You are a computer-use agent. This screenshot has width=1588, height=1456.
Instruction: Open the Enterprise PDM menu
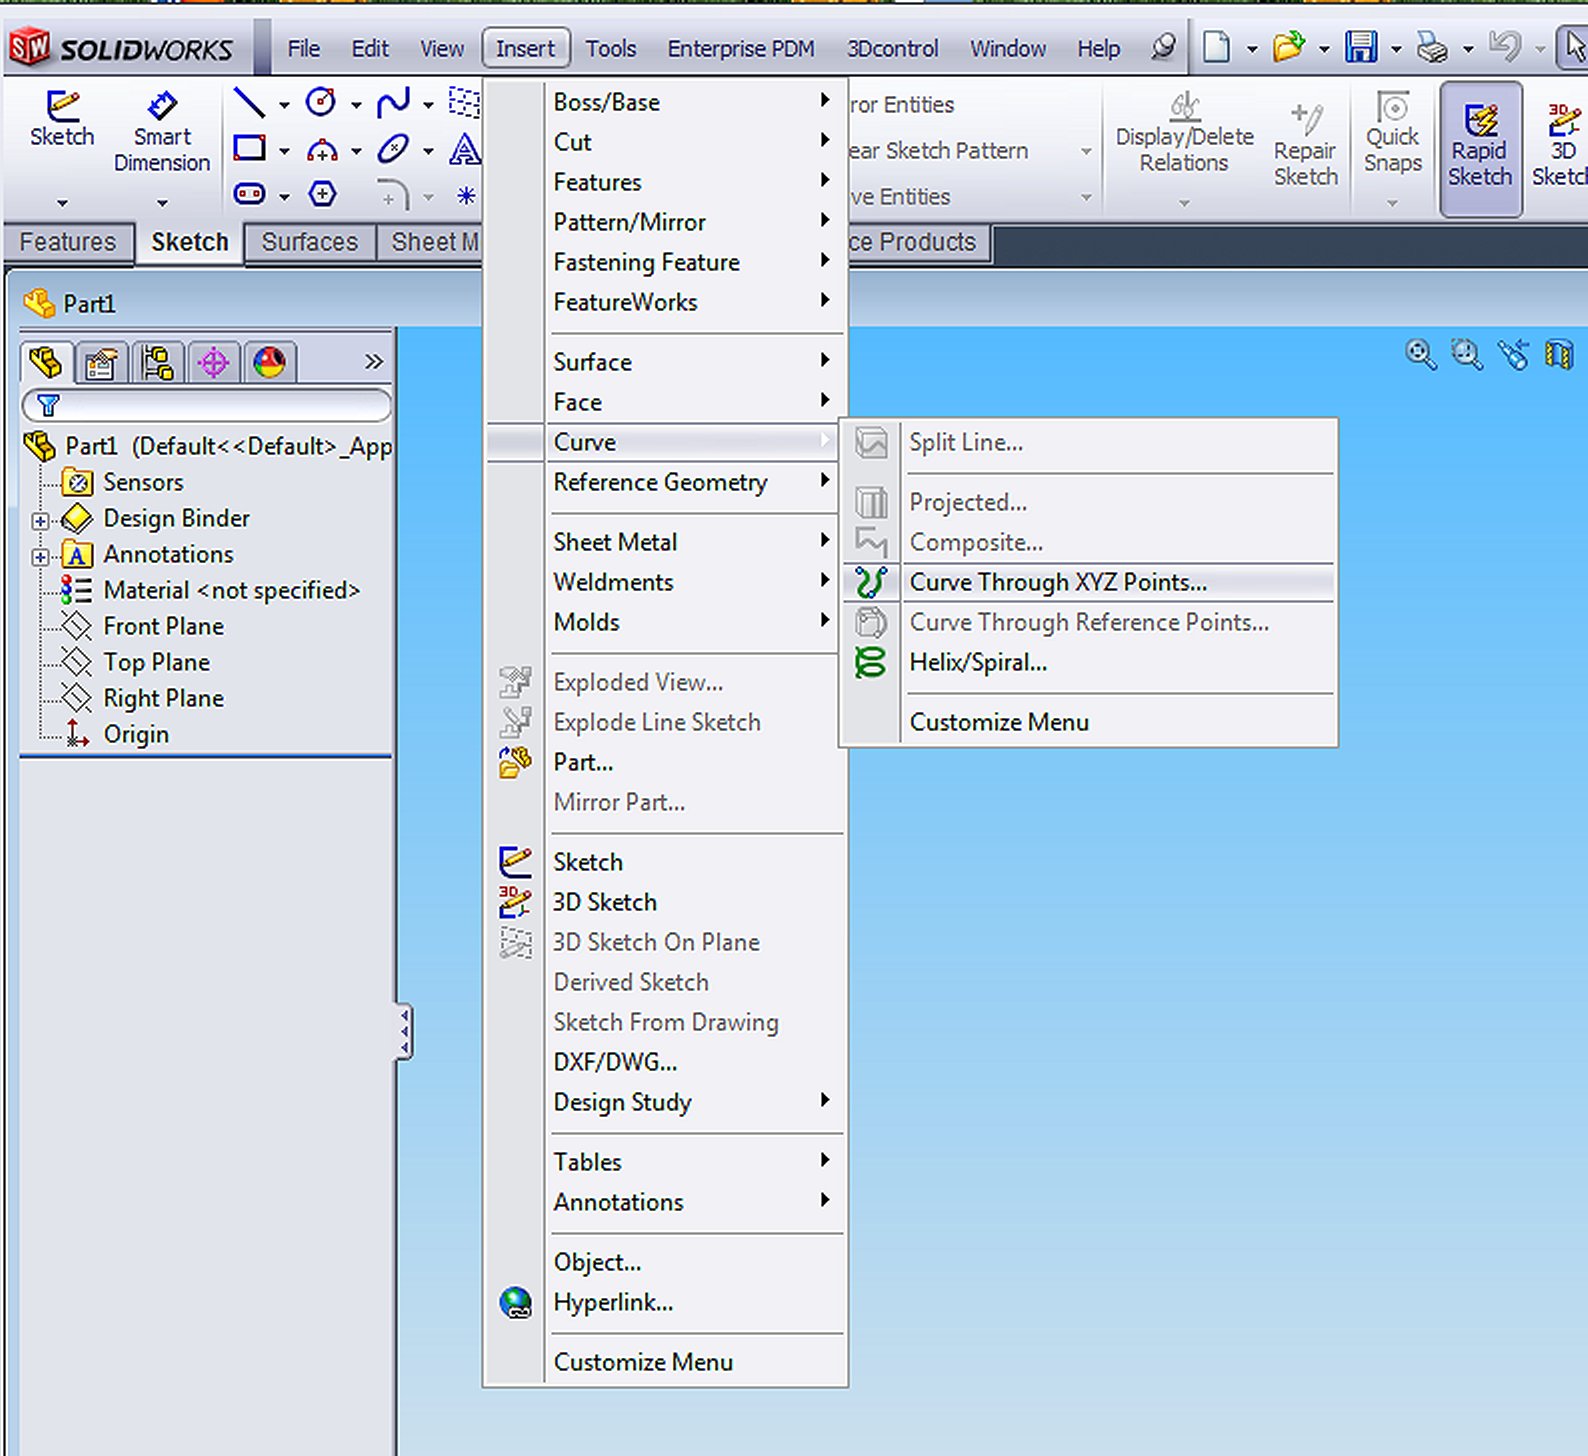(741, 48)
